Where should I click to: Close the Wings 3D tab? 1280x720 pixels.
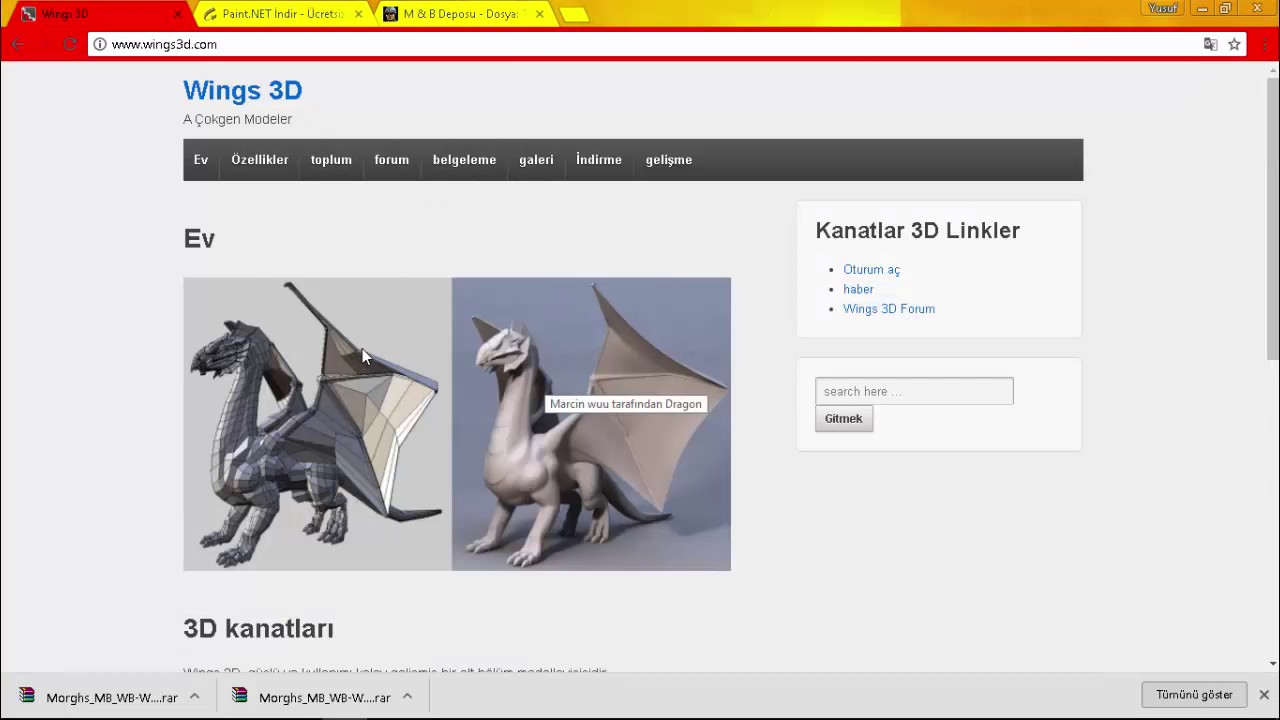point(177,14)
